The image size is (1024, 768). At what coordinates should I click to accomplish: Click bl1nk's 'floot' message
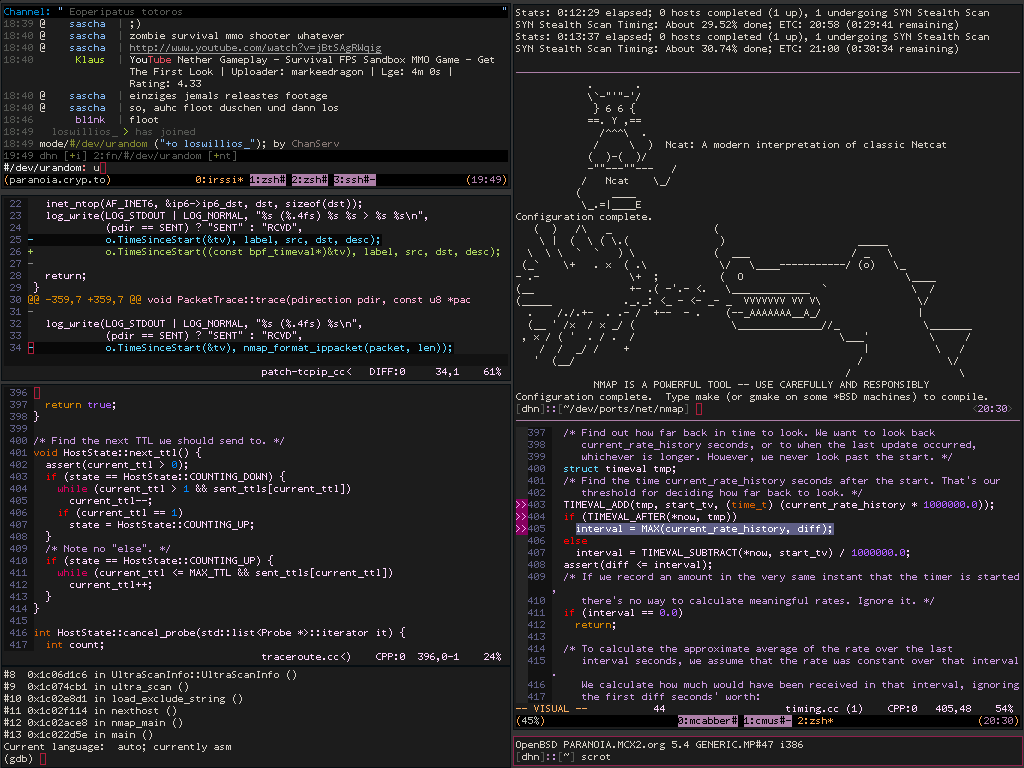click(144, 120)
